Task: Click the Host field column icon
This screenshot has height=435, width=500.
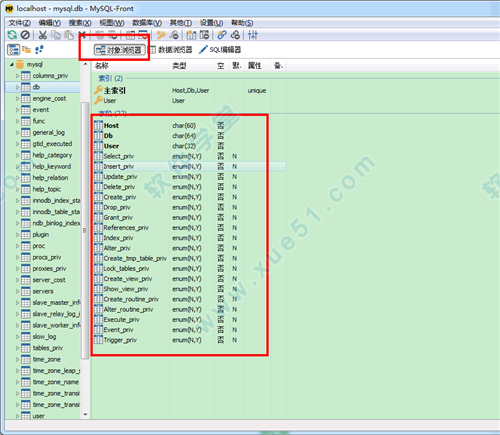Action: (x=98, y=125)
